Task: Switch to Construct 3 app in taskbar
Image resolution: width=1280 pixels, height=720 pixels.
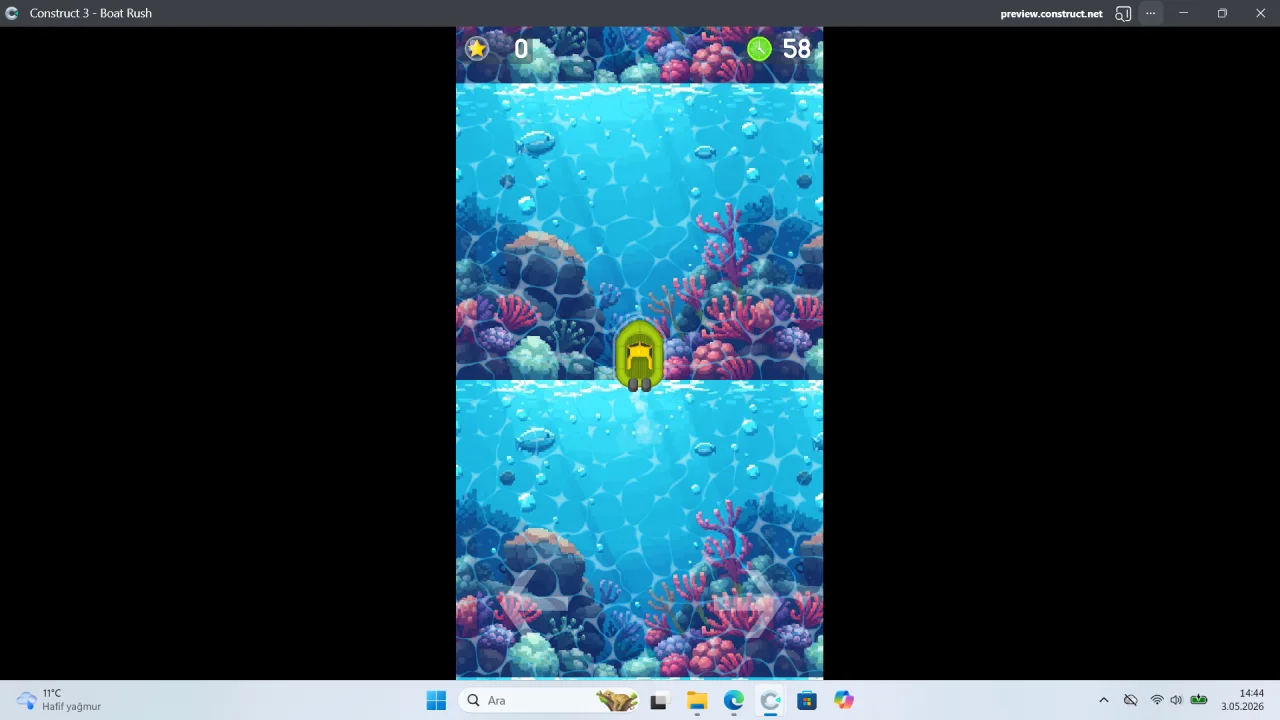Action: pos(770,701)
